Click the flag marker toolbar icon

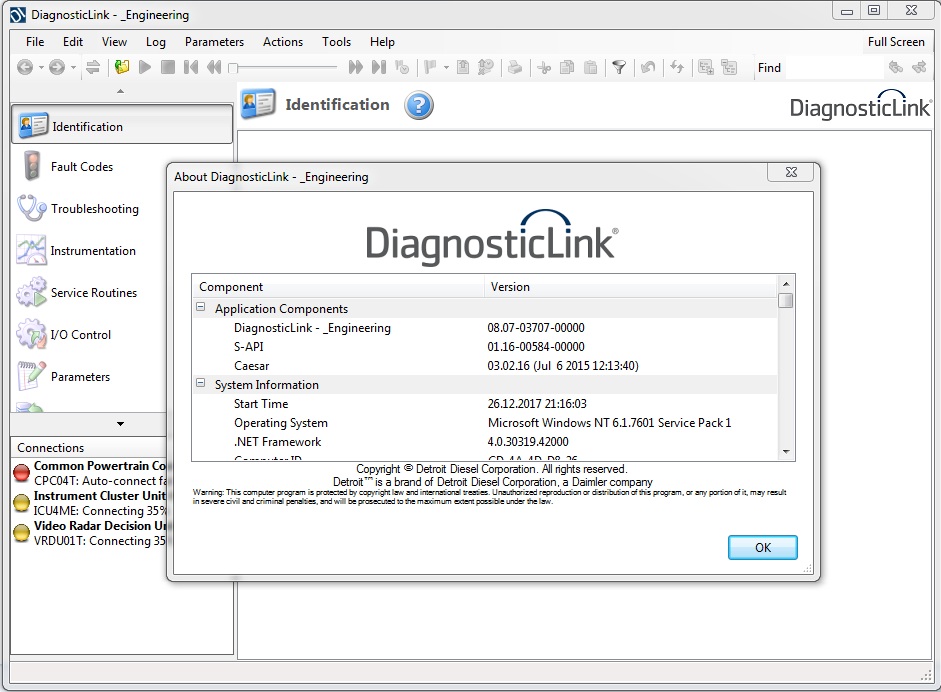[x=430, y=67]
